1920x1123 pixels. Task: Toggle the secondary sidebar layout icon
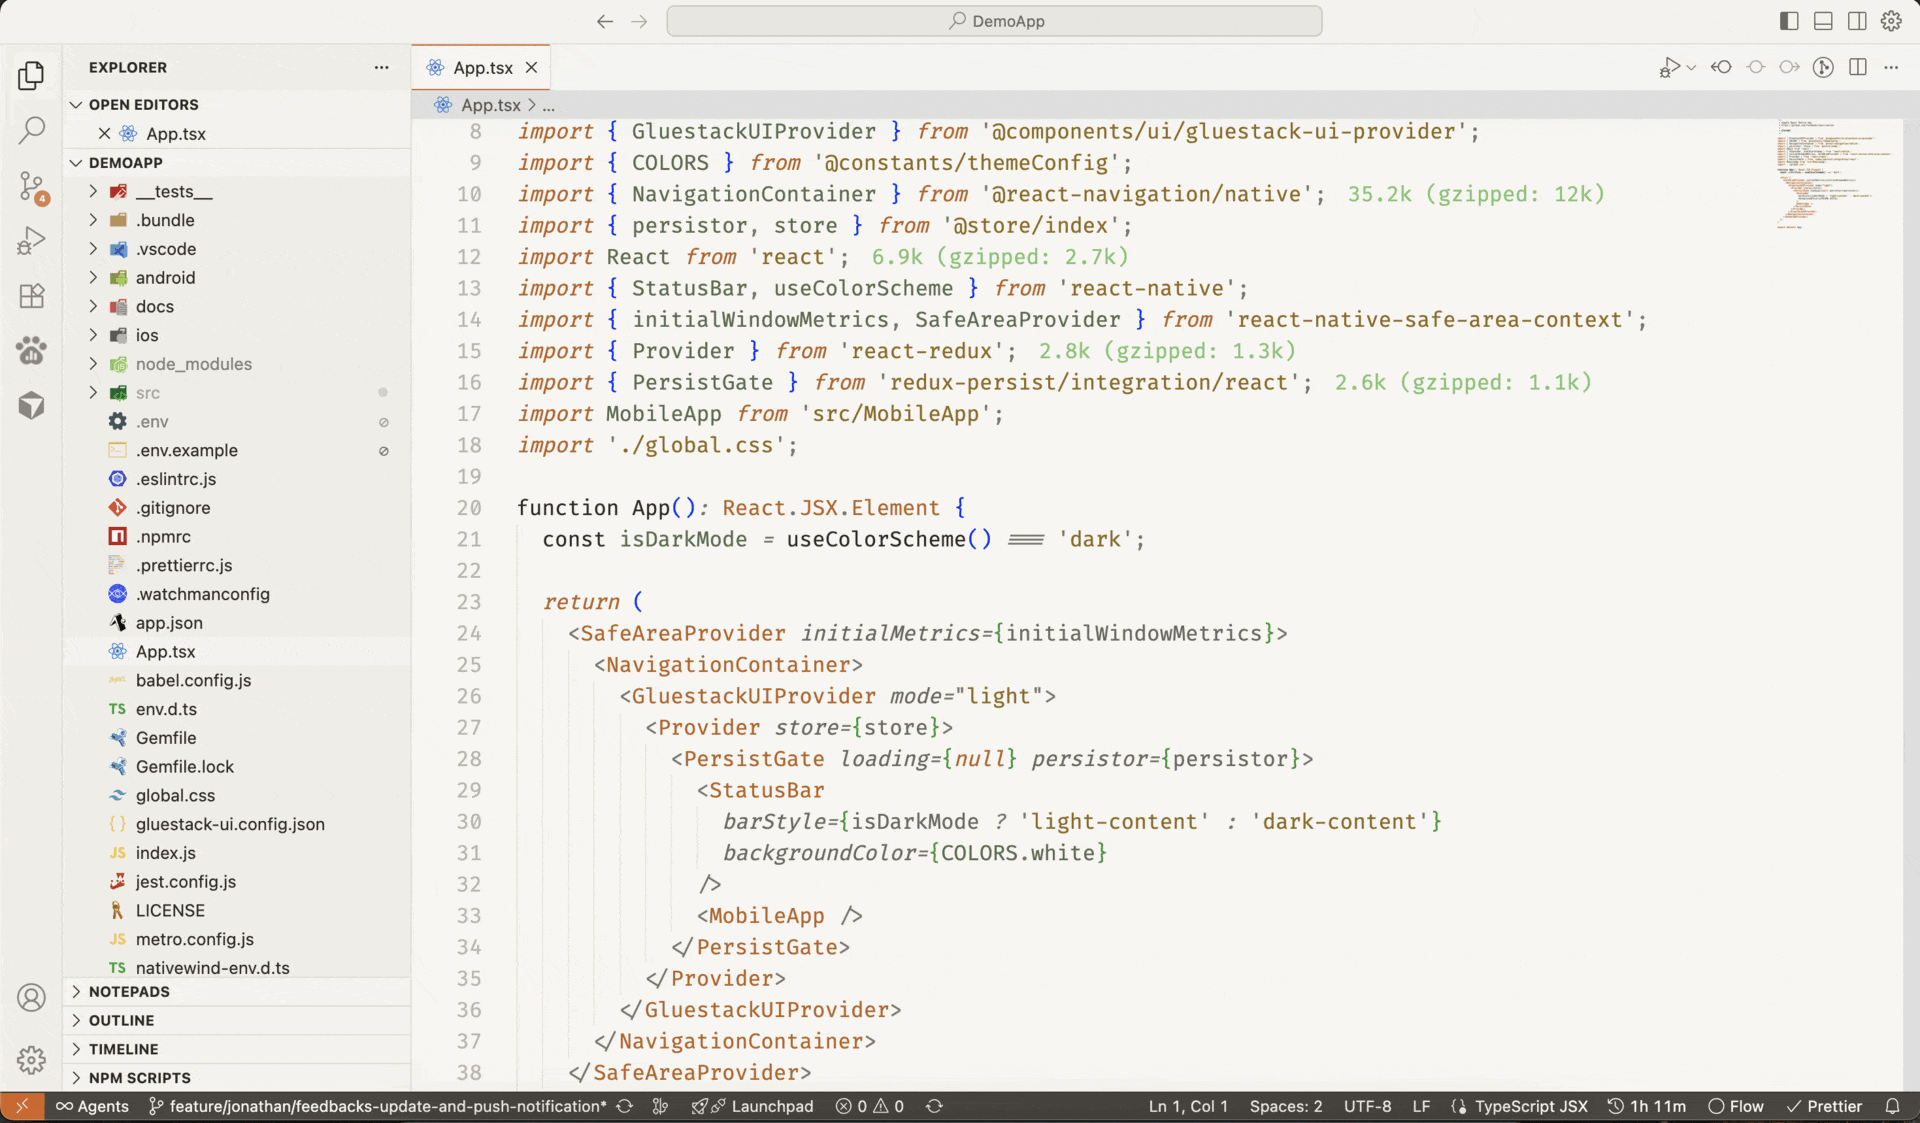(x=1858, y=20)
